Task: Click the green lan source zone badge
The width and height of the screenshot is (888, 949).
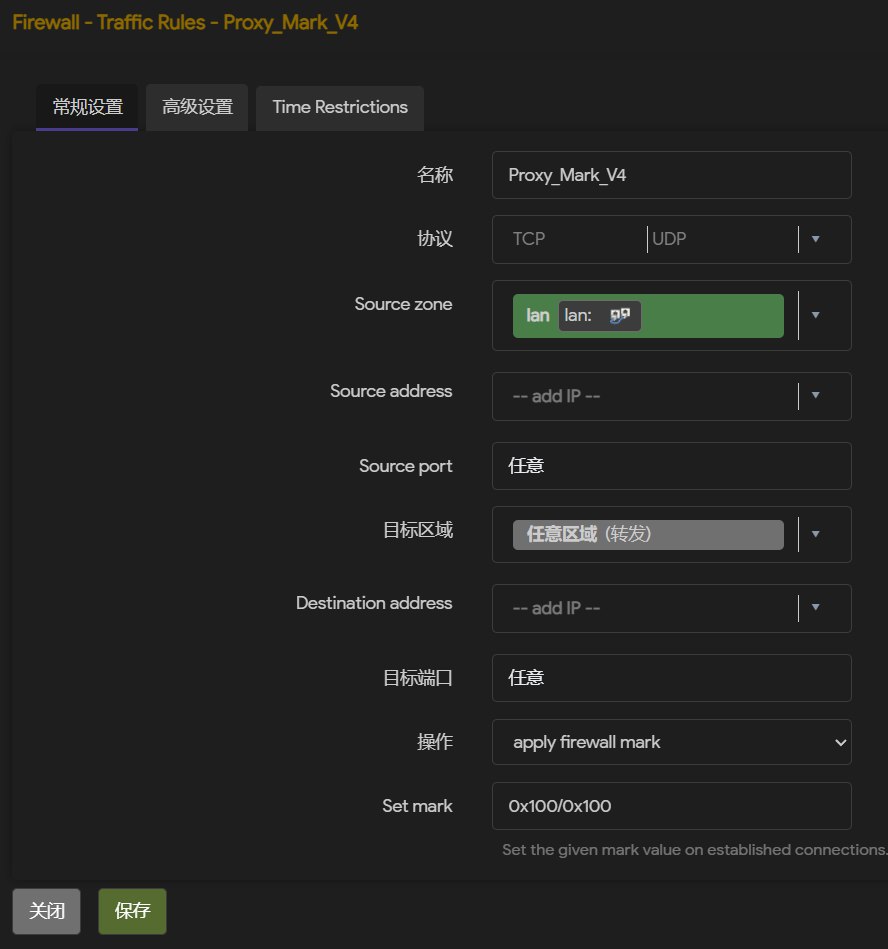Action: coord(537,315)
